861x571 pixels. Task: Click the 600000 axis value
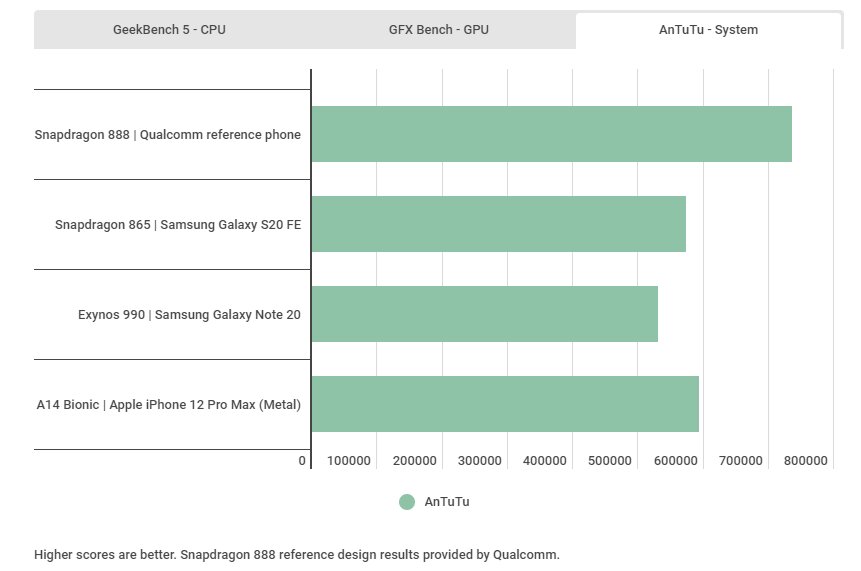pyautogui.click(x=675, y=461)
